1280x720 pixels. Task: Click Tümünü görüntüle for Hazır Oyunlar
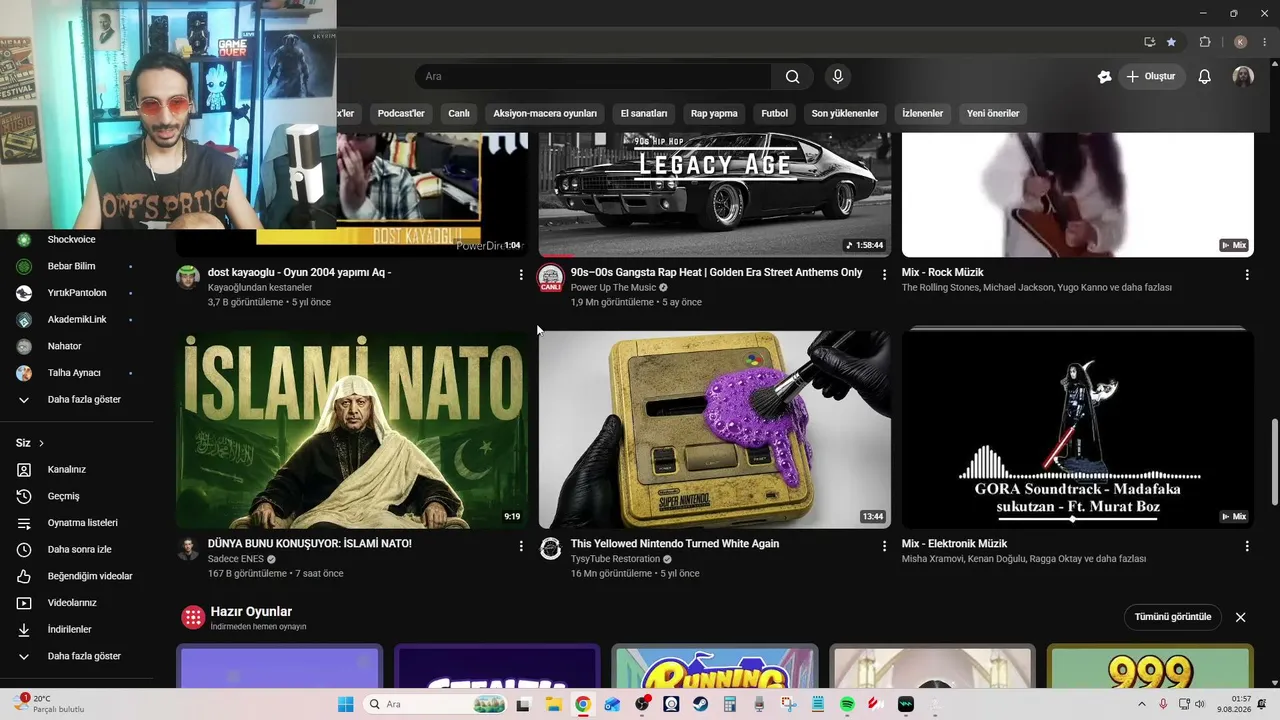coord(1173,617)
